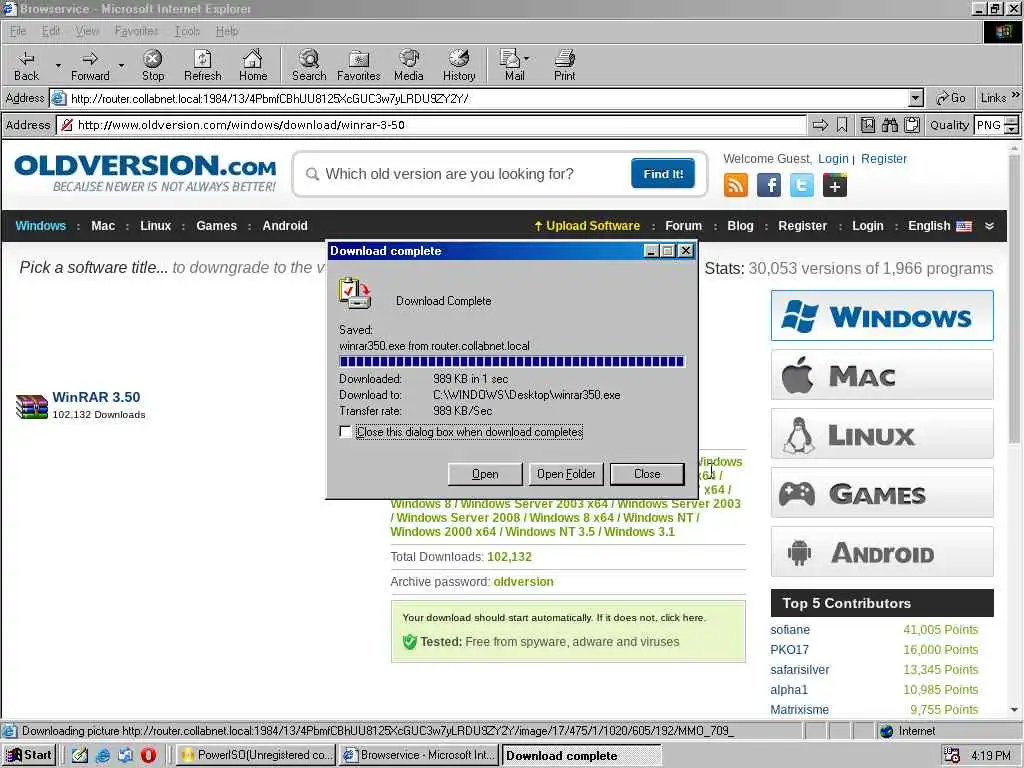Viewport: 1024px width, 768px height.
Task: Click the Show Desktop Quick Launch icon
Action: (80, 755)
